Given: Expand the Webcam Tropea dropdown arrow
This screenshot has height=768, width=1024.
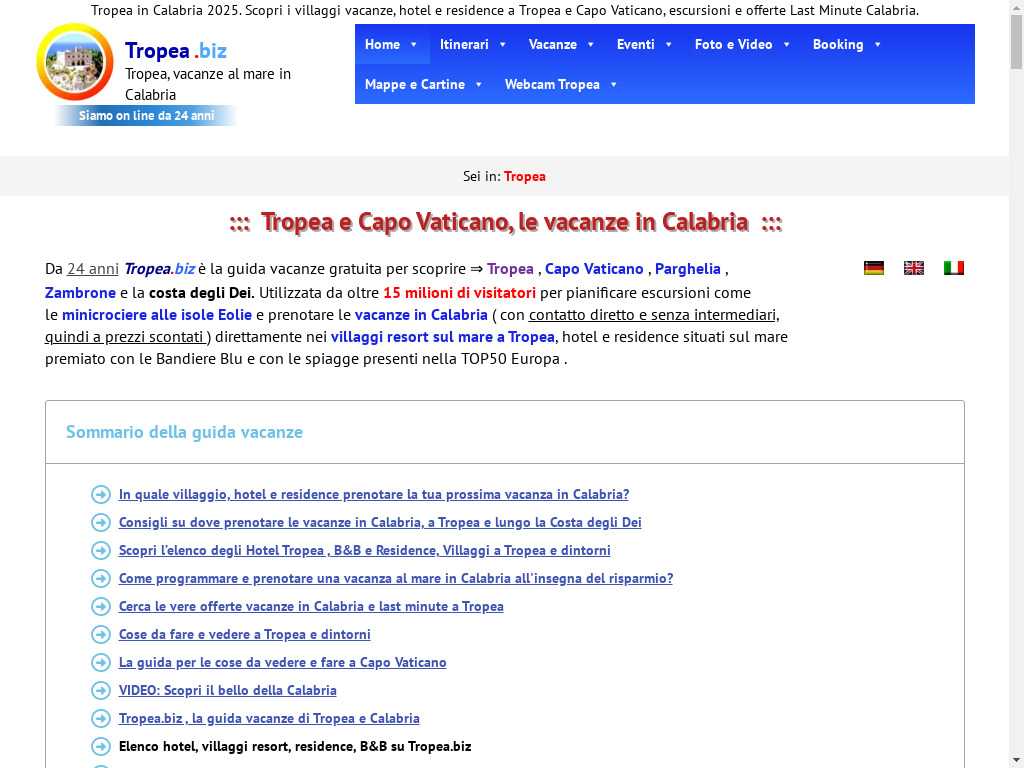Looking at the screenshot, I should (x=614, y=84).
